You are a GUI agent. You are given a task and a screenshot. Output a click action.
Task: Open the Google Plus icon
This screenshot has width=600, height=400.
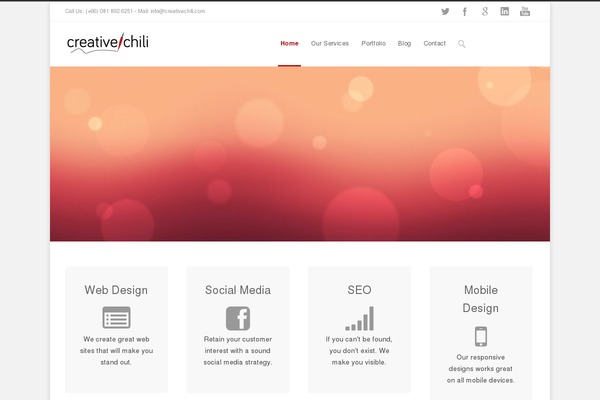tap(485, 11)
